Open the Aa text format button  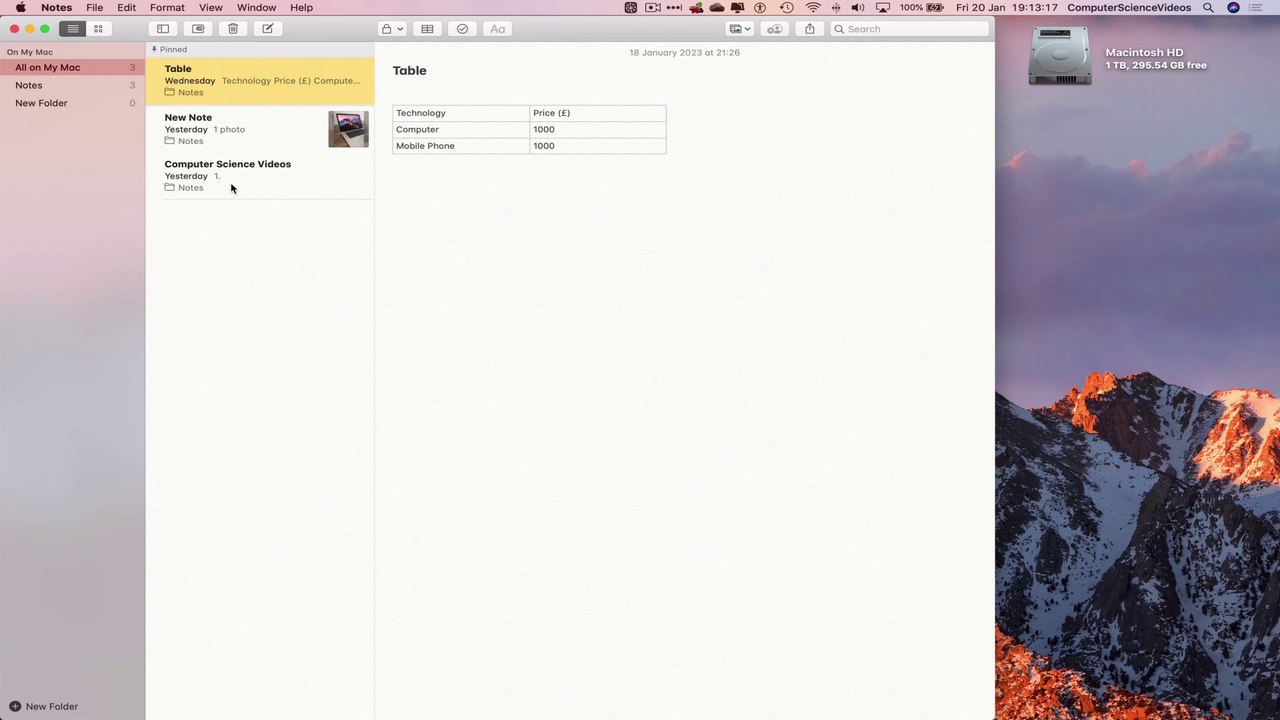point(497,29)
